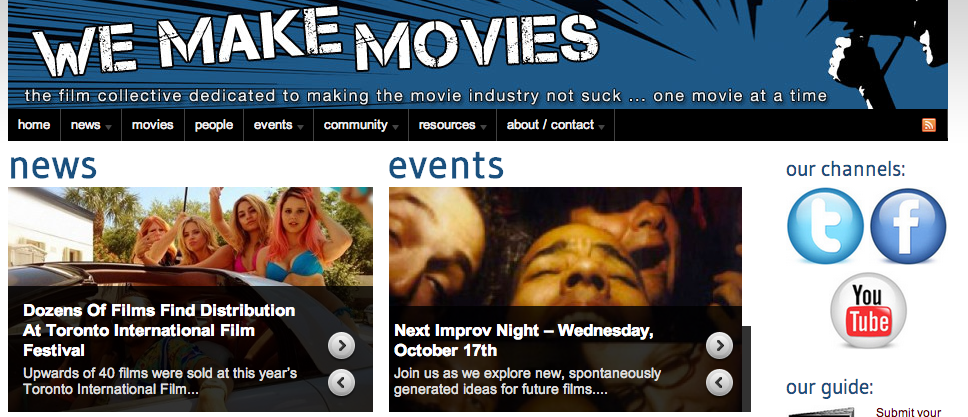Viewport: 968px width, 417px height.
Task: Go to previous event with back arrow
Action: coord(719,383)
